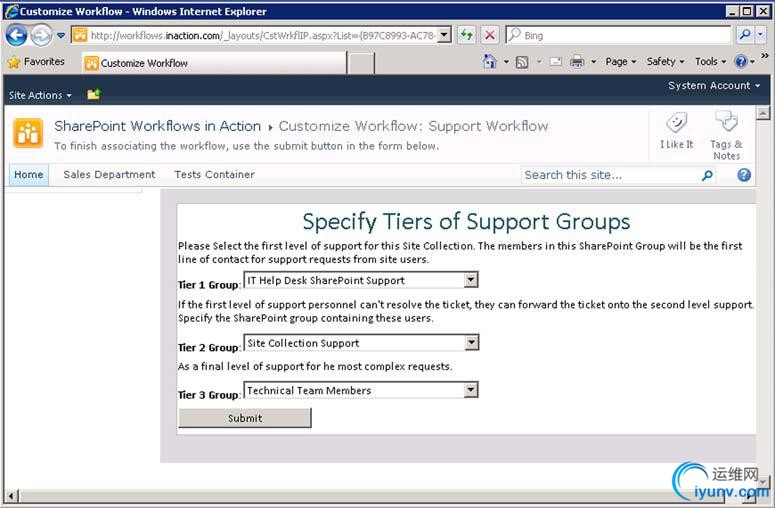Click the red Stop loading icon

(x=490, y=35)
